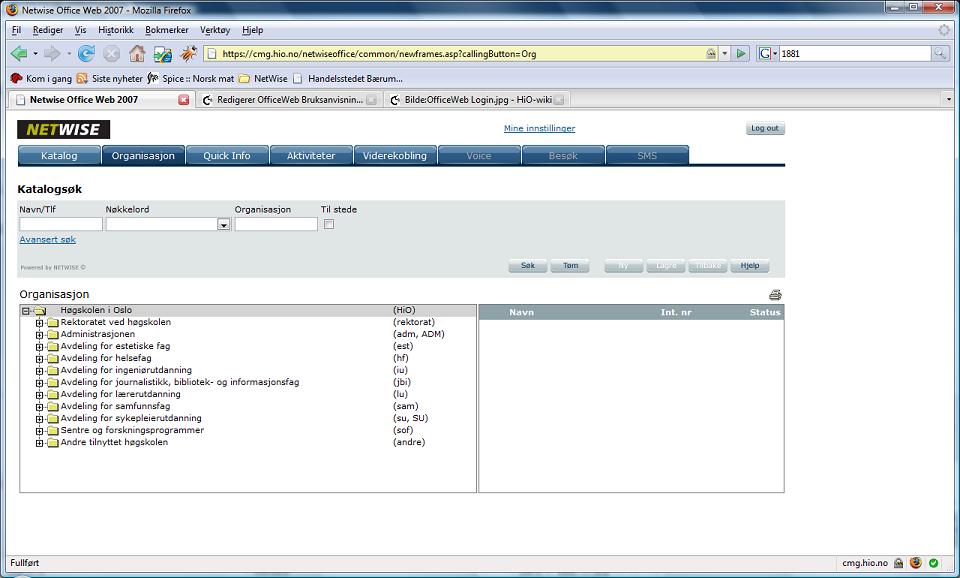Open the Kom i gang bookmark
The image size is (960, 578).
coord(42,78)
